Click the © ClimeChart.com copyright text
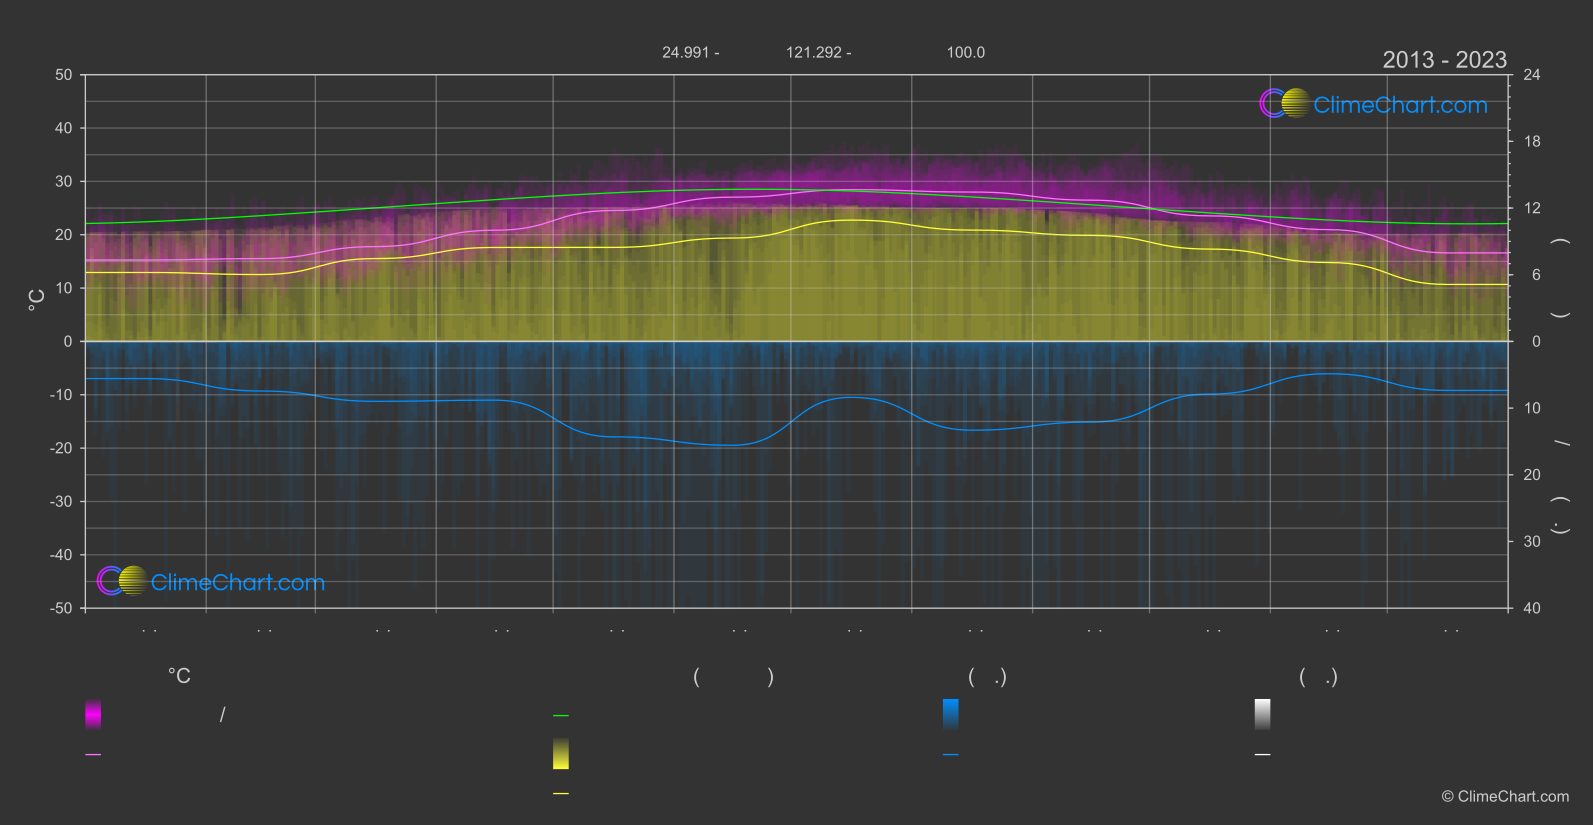 [x=1505, y=796]
